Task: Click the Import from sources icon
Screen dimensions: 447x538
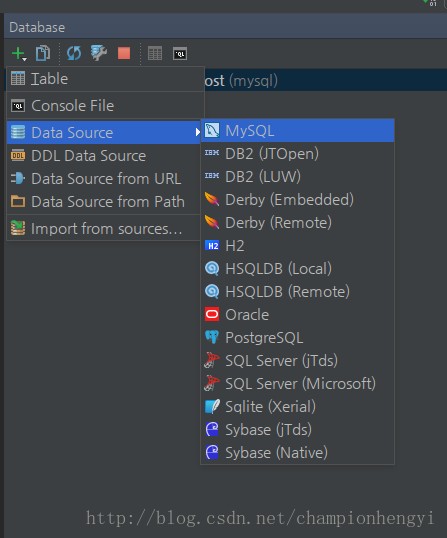Action: (x=18, y=228)
